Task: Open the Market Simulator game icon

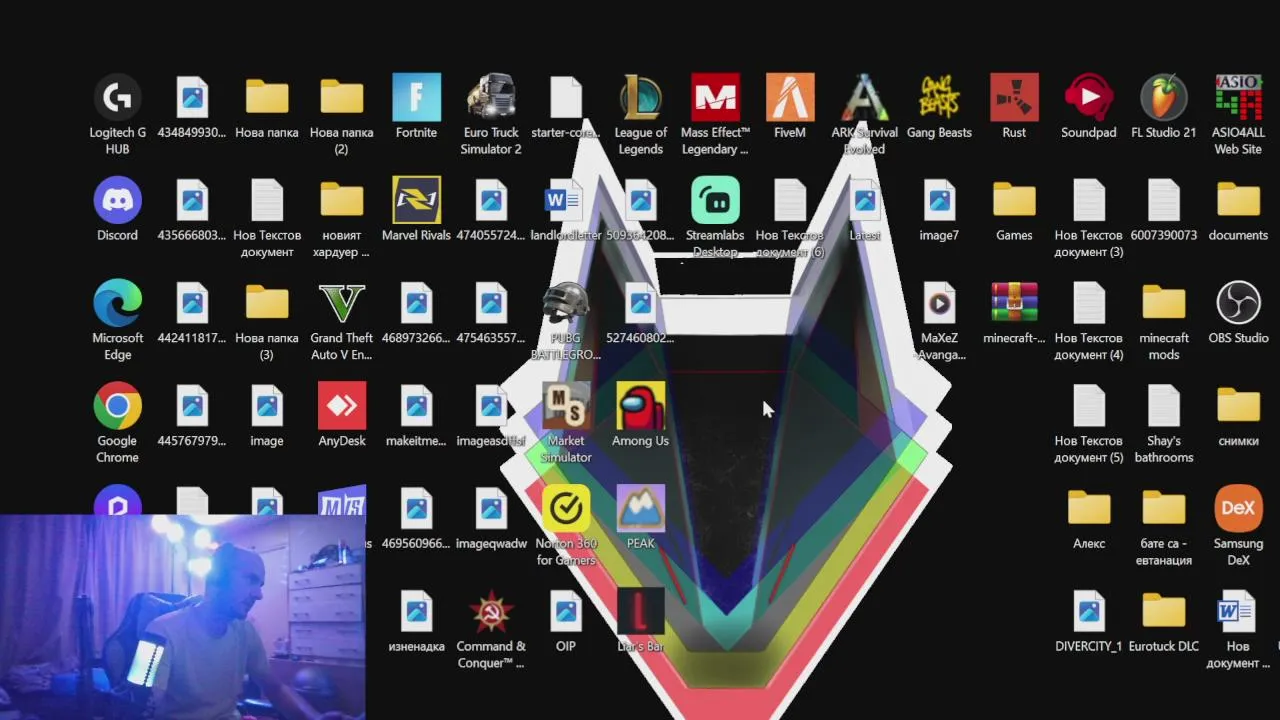Action: 566,423
